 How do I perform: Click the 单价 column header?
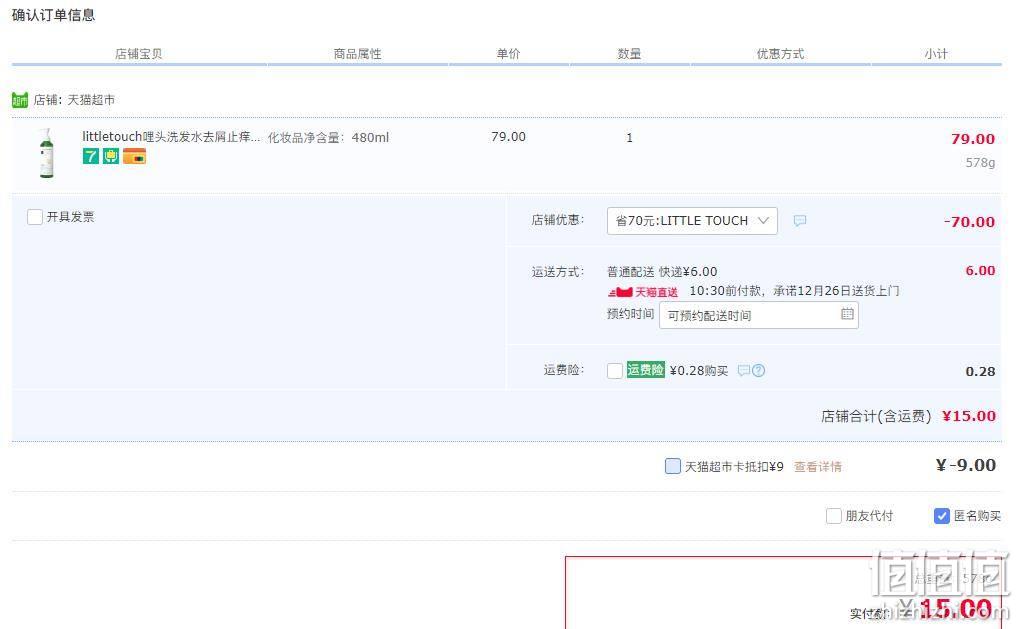coord(508,54)
